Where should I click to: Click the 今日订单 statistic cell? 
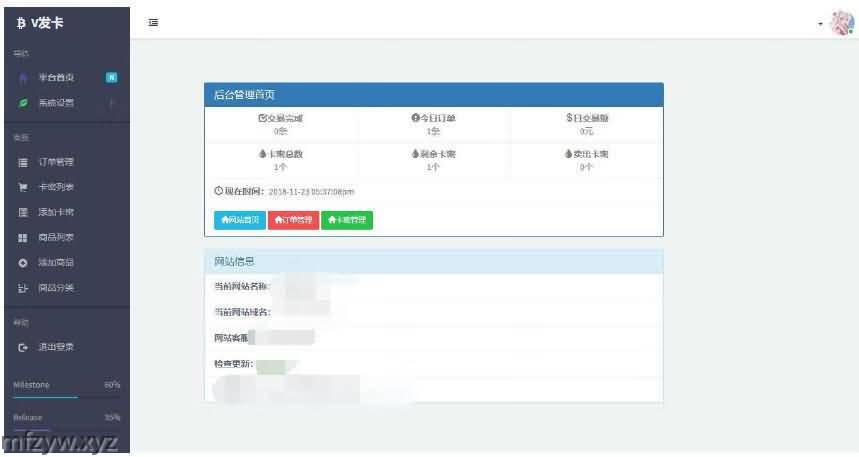tap(433, 124)
